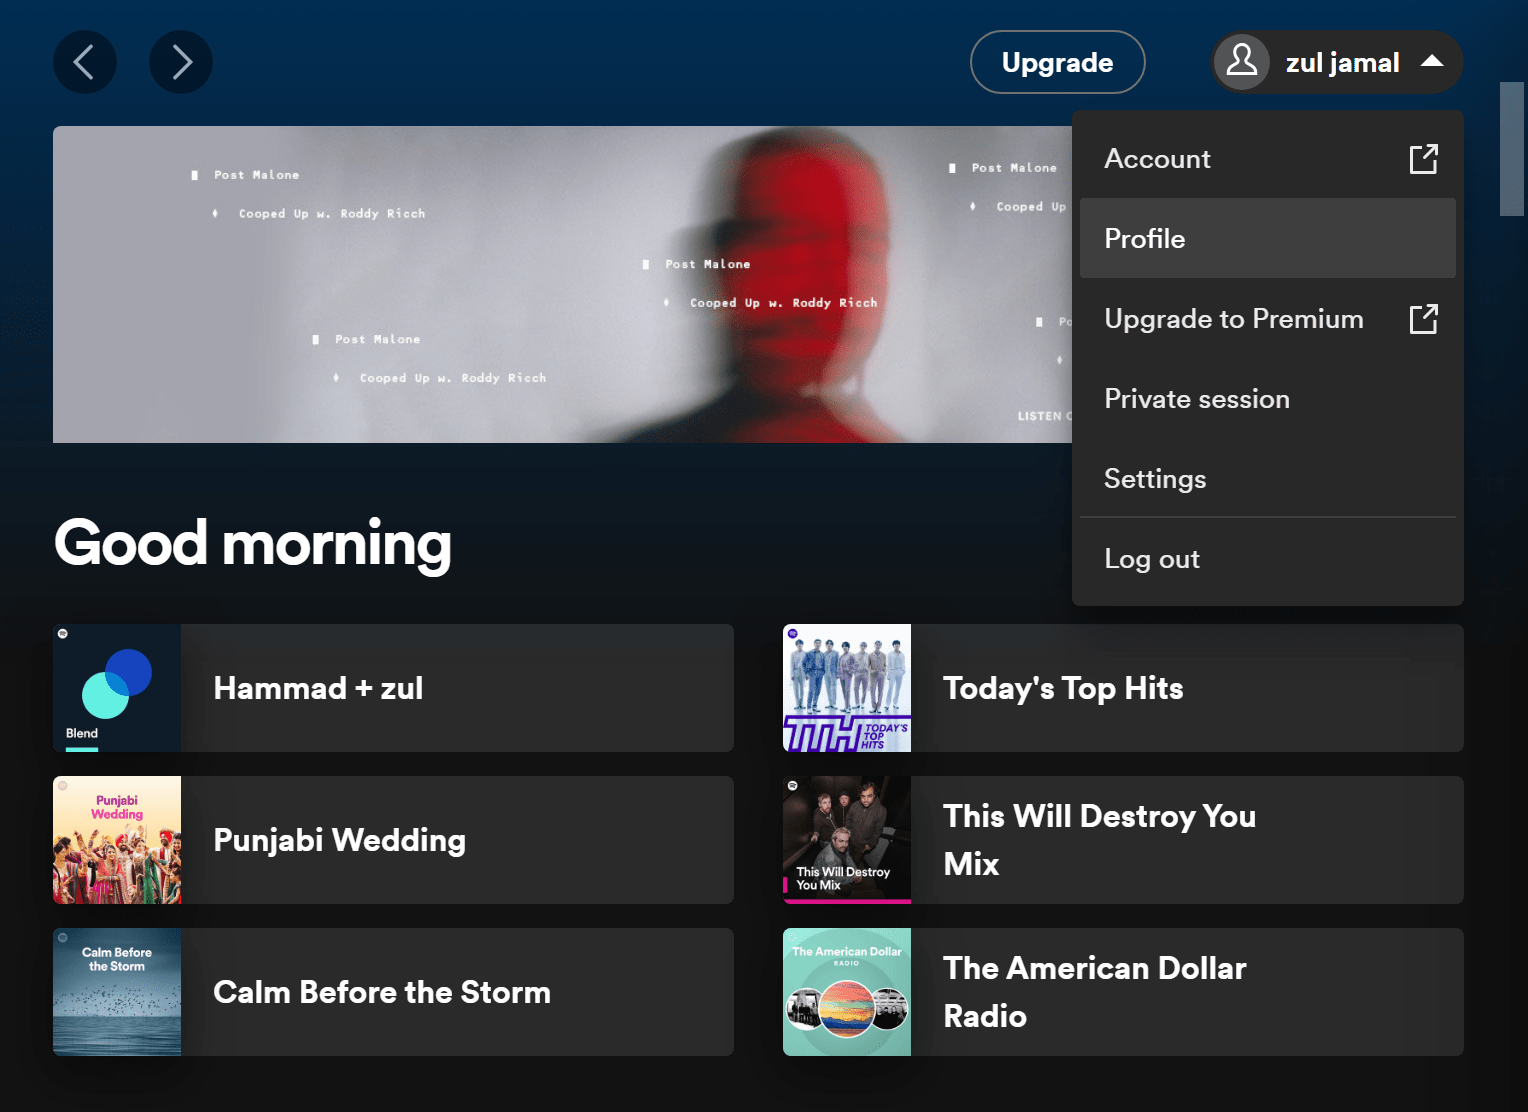Click the Punjabi Wedding title
The image size is (1528, 1112).
pyautogui.click(x=340, y=840)
